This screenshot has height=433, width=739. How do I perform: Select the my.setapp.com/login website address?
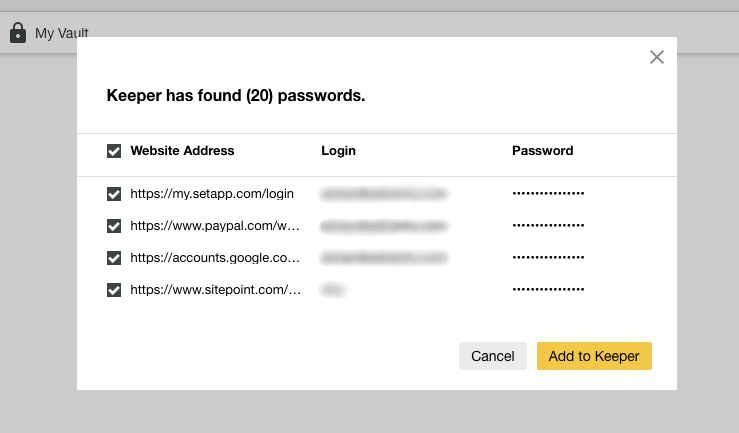click(x=212, y=194)
